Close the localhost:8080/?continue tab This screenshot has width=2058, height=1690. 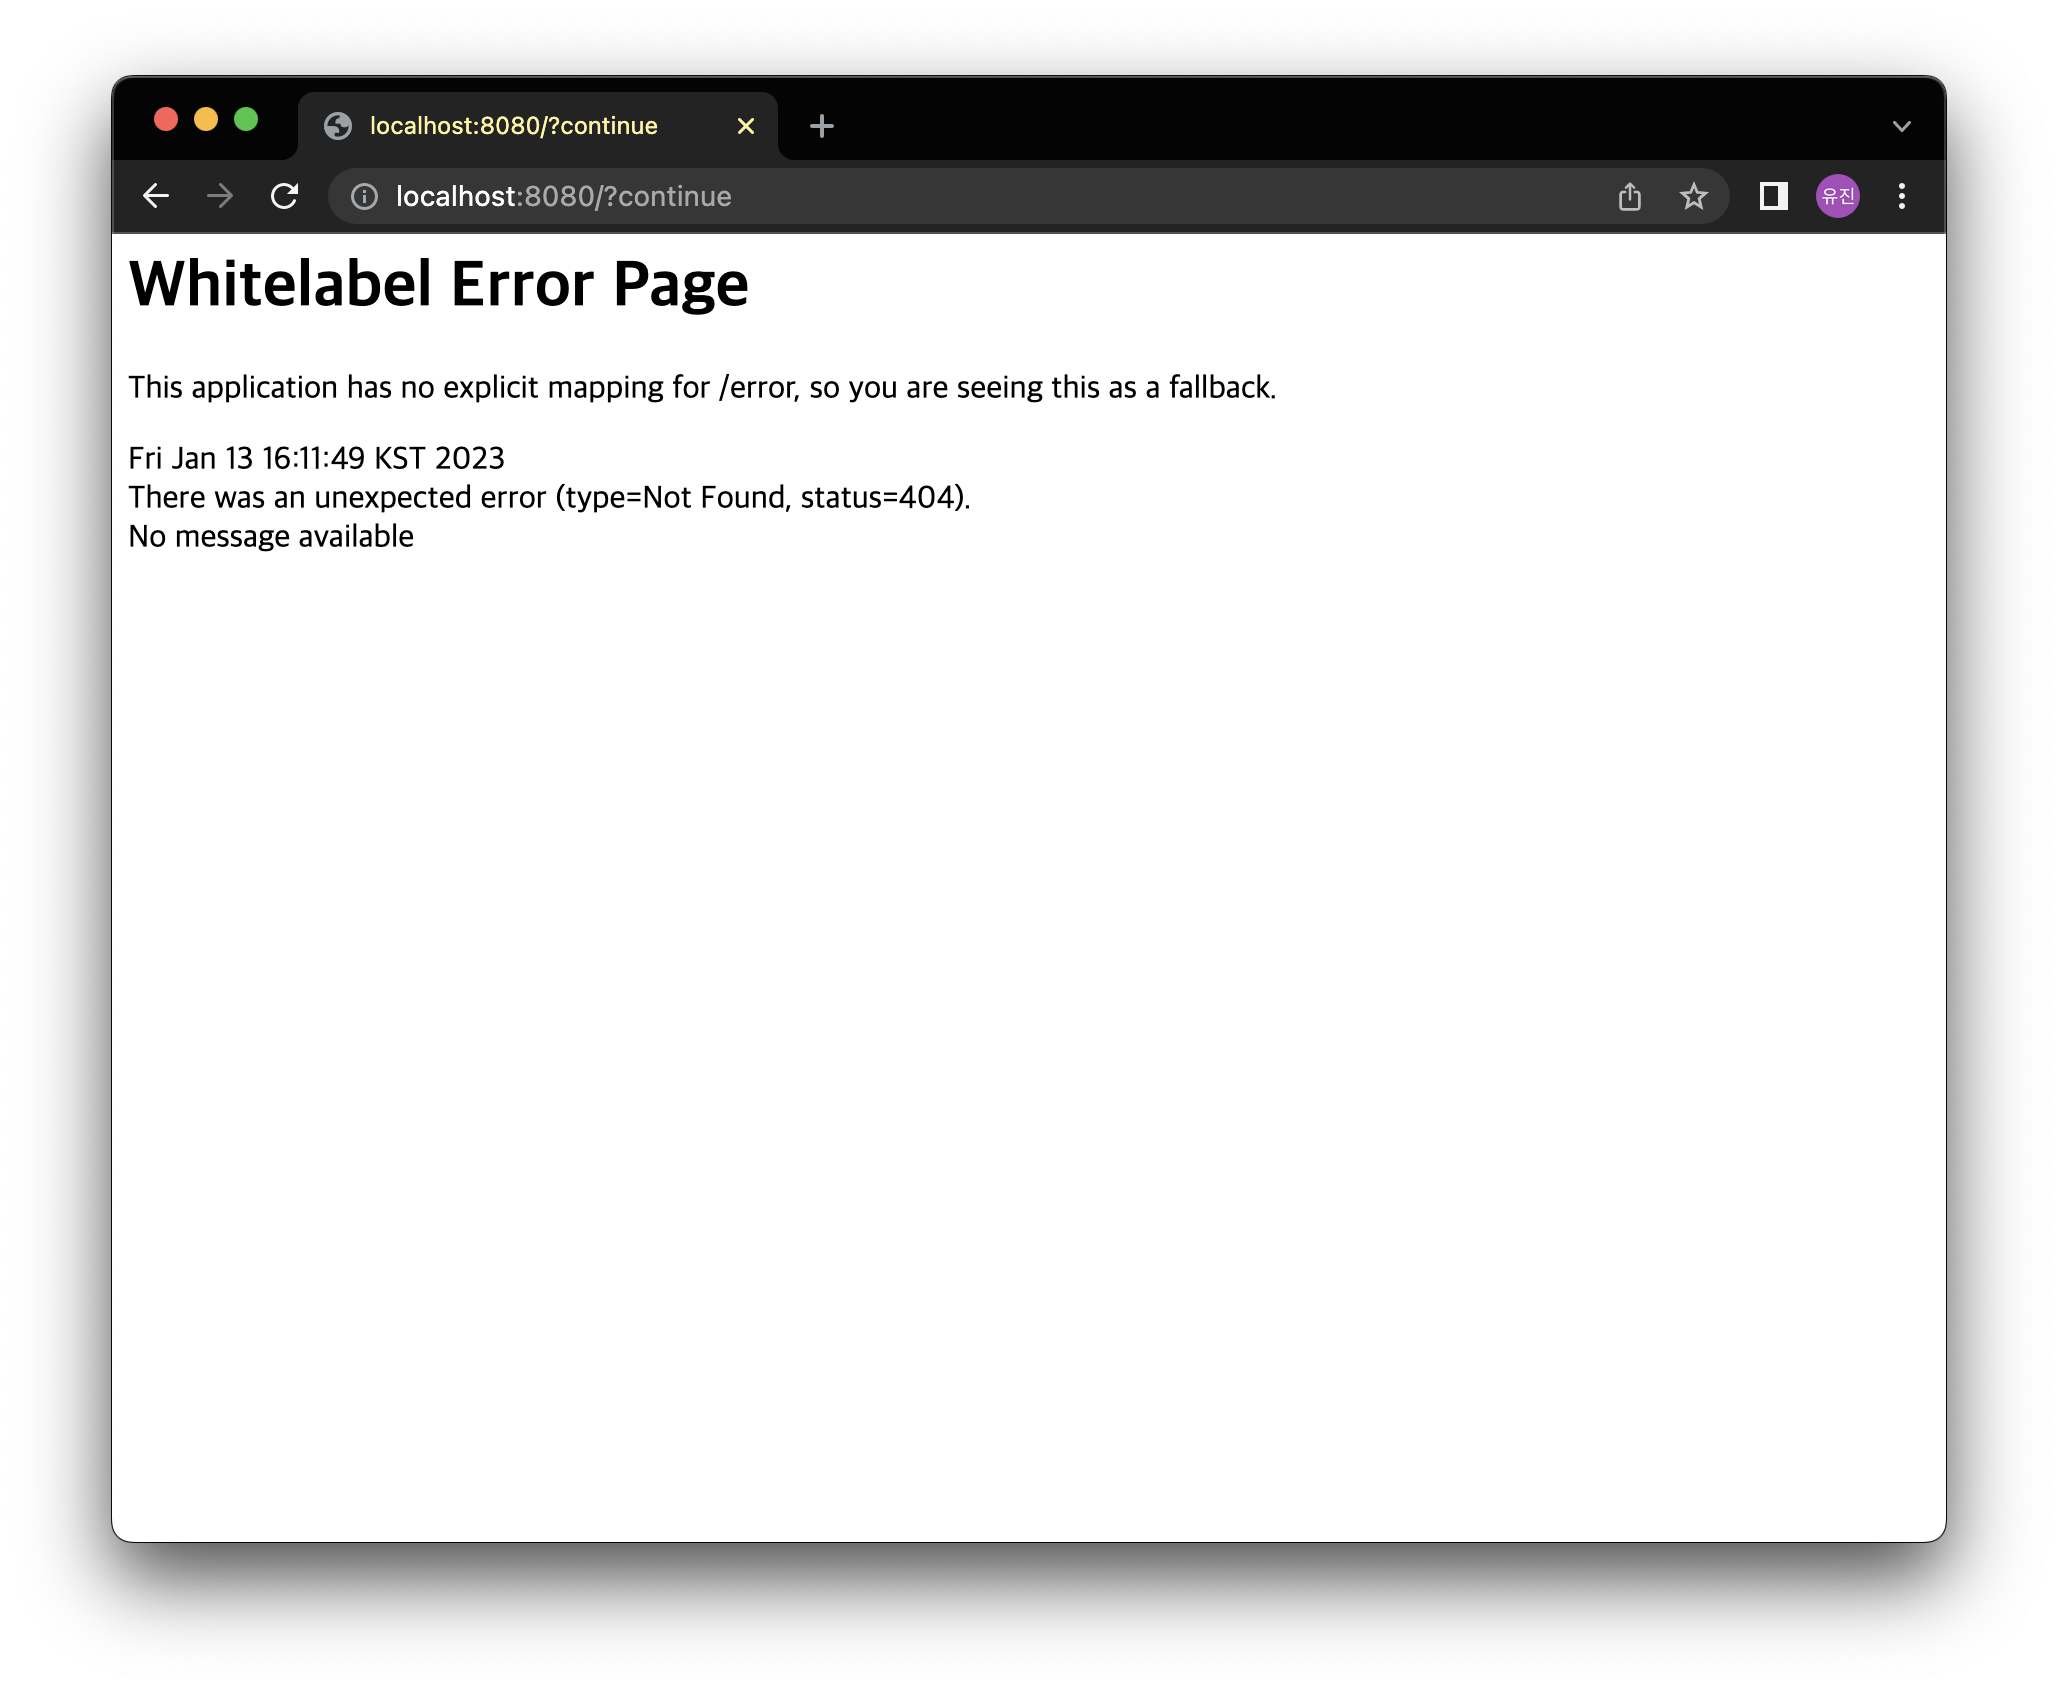pyautogui.click(x=746, y=126)
